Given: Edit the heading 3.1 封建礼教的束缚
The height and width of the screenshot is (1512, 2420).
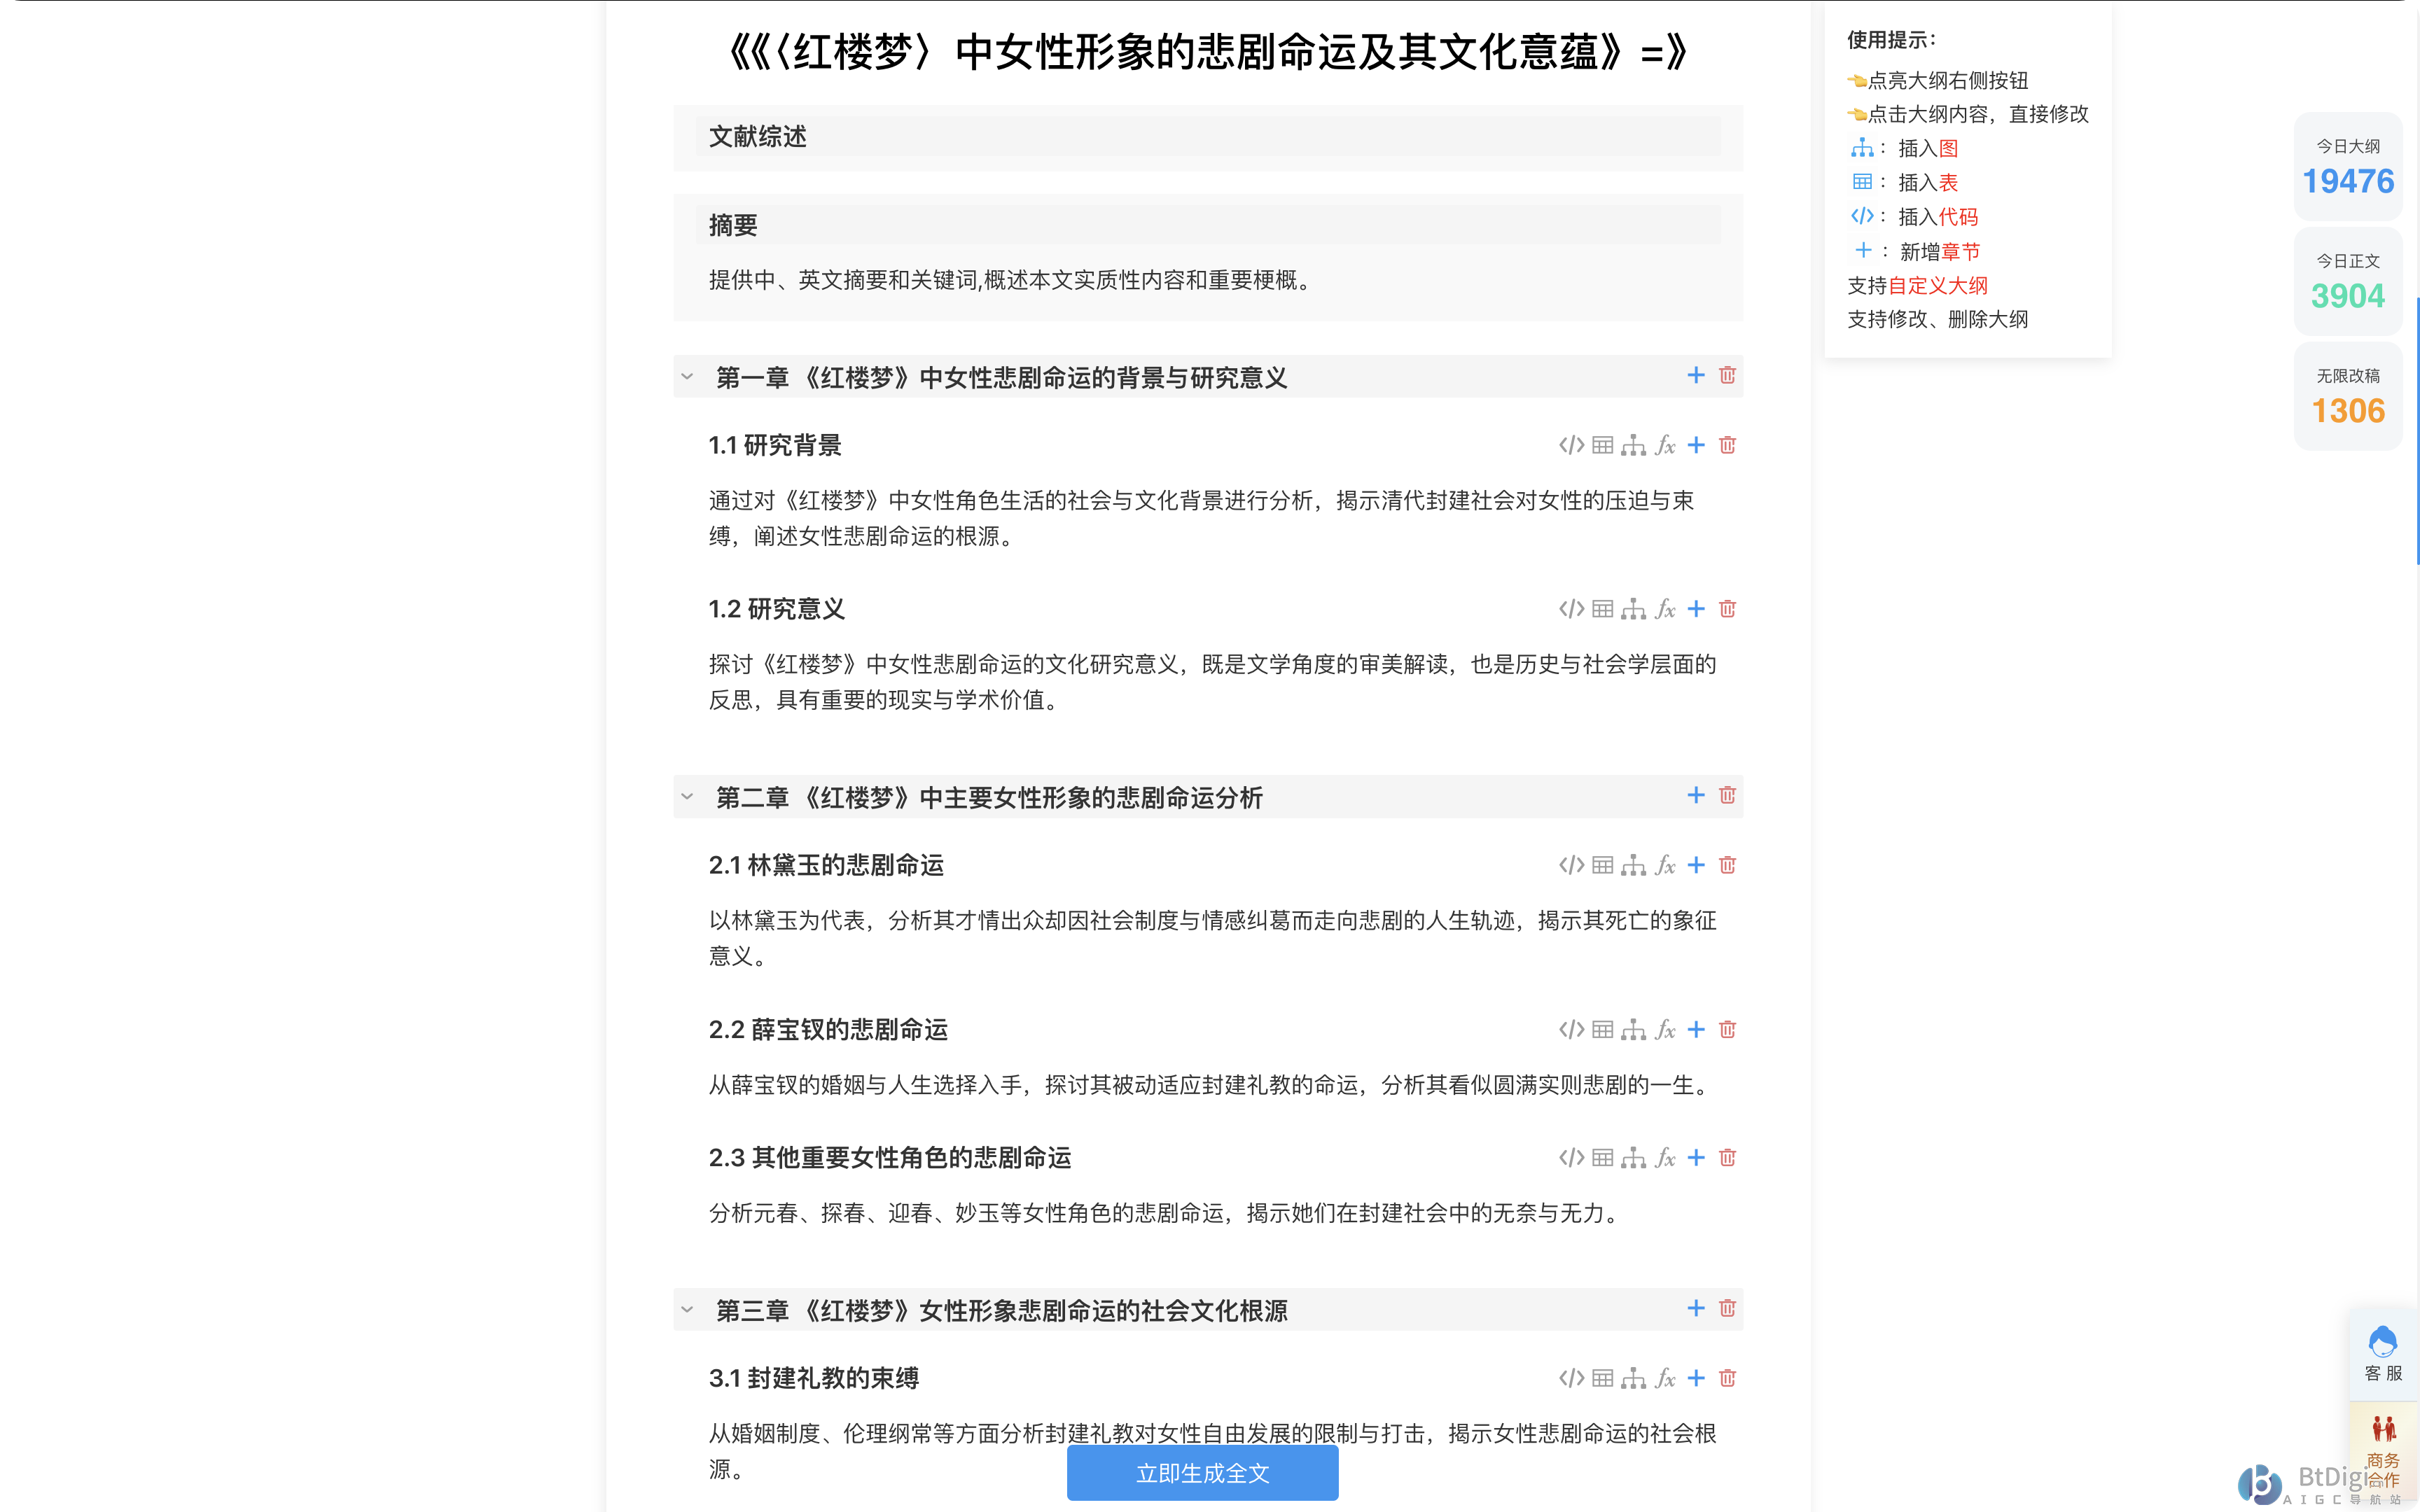Looking at the screenshot, I should tap(814, 1378).
